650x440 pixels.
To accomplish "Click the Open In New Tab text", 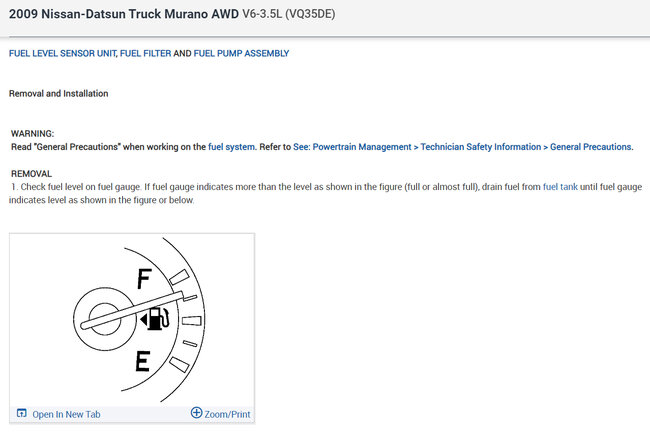I will tap(66, 414).
